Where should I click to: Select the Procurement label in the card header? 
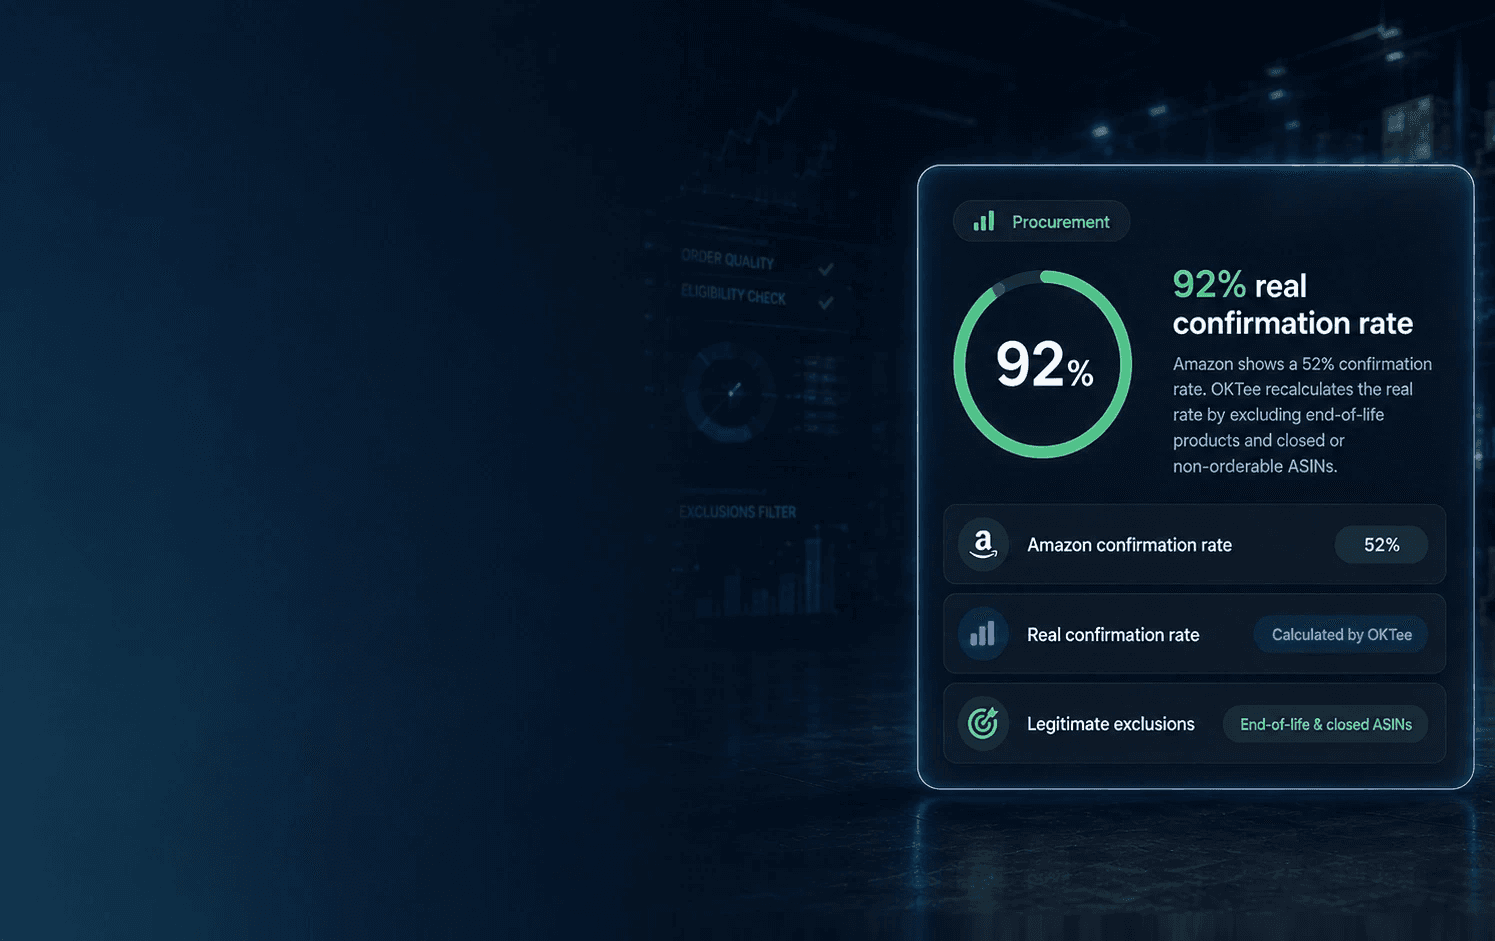point(1060,222)
